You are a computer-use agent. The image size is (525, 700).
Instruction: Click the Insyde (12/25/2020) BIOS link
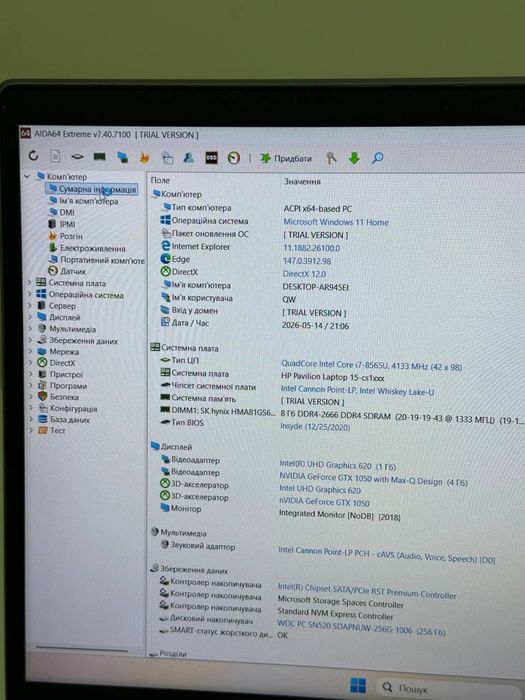click(315, 427)
